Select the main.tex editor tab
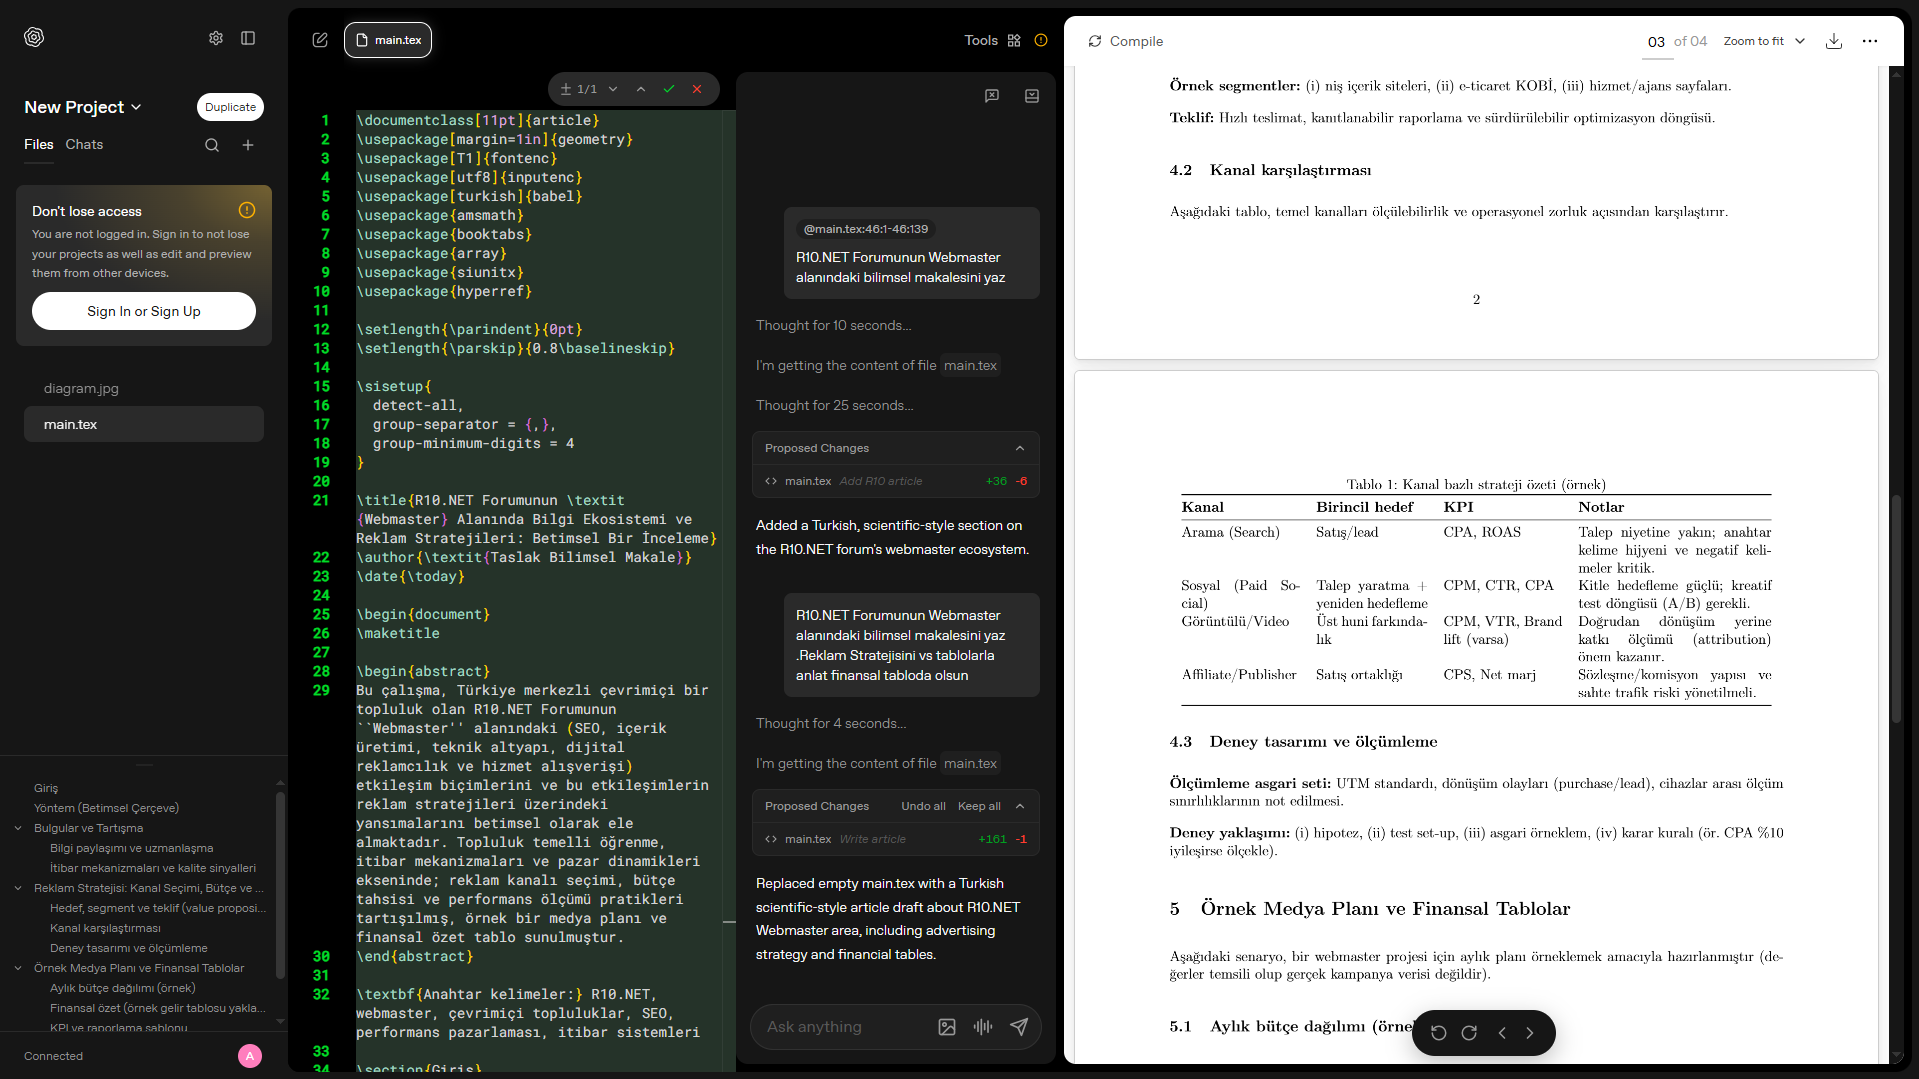This screenshot has width=1919, height=1079. click(388, 40)
